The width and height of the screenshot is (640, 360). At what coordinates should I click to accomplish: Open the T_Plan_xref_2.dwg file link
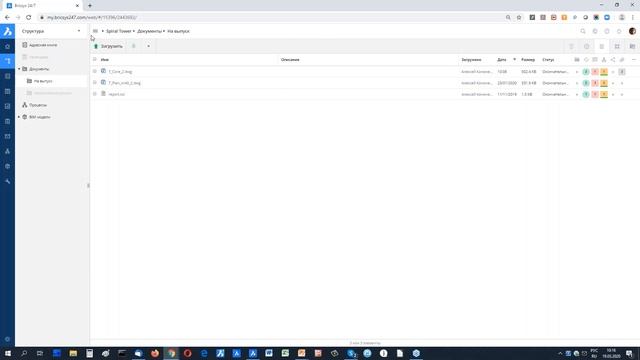coord(124,83)
